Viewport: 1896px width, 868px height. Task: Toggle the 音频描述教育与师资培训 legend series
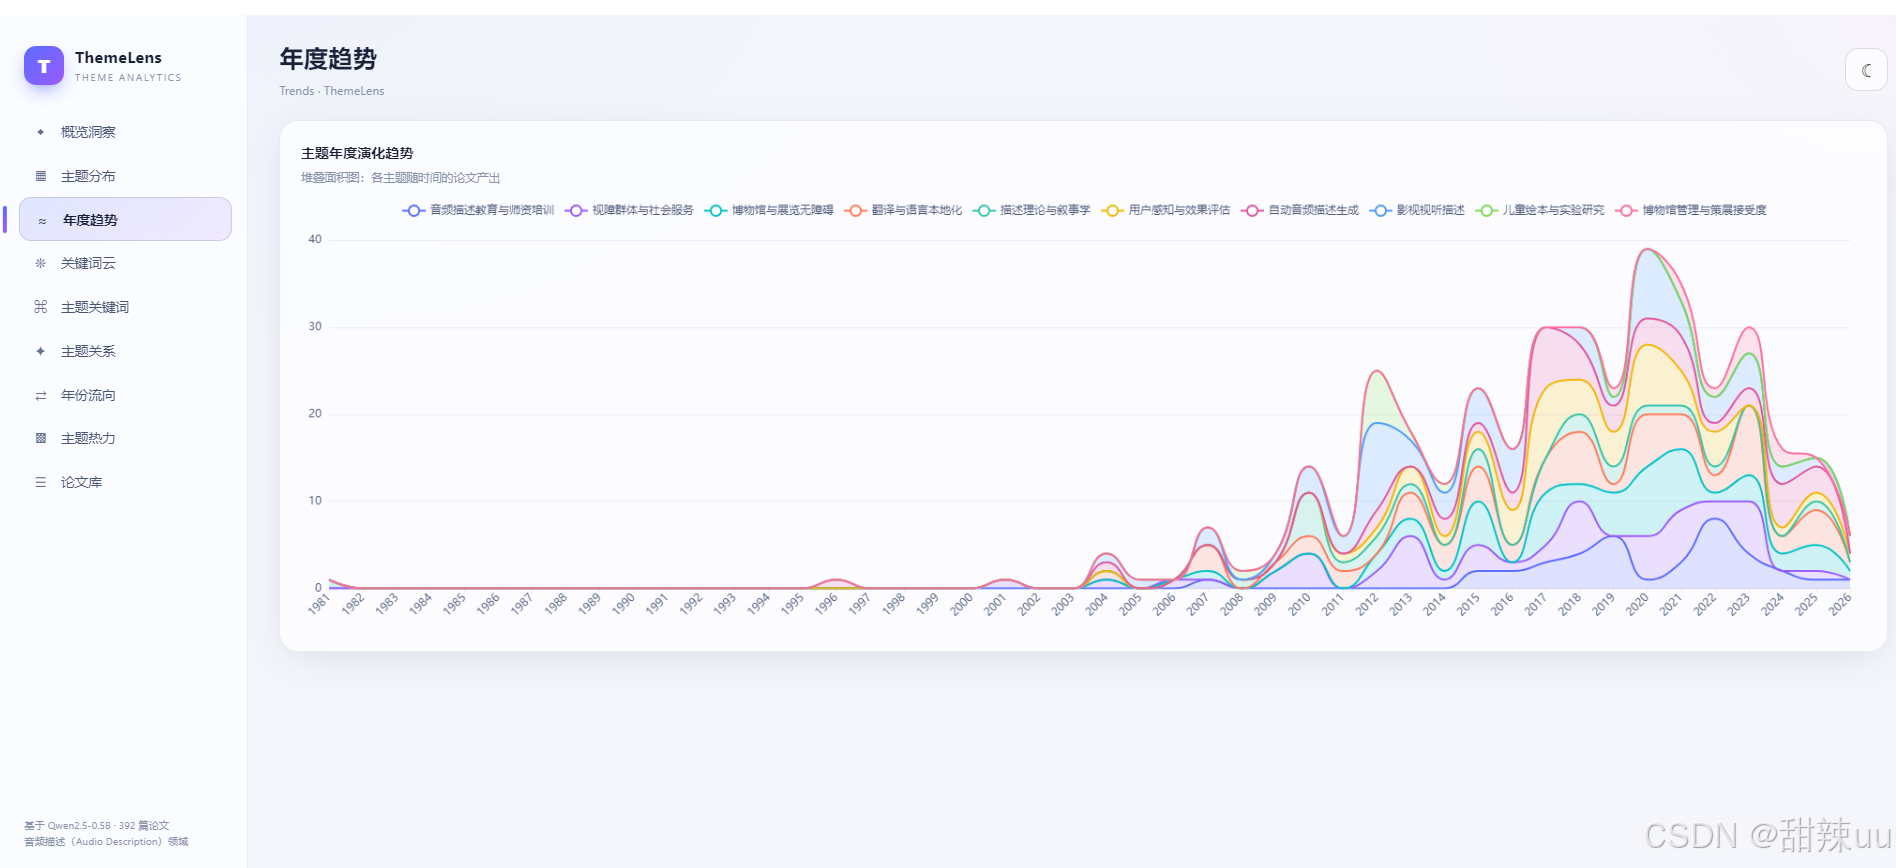pos(478,210)
